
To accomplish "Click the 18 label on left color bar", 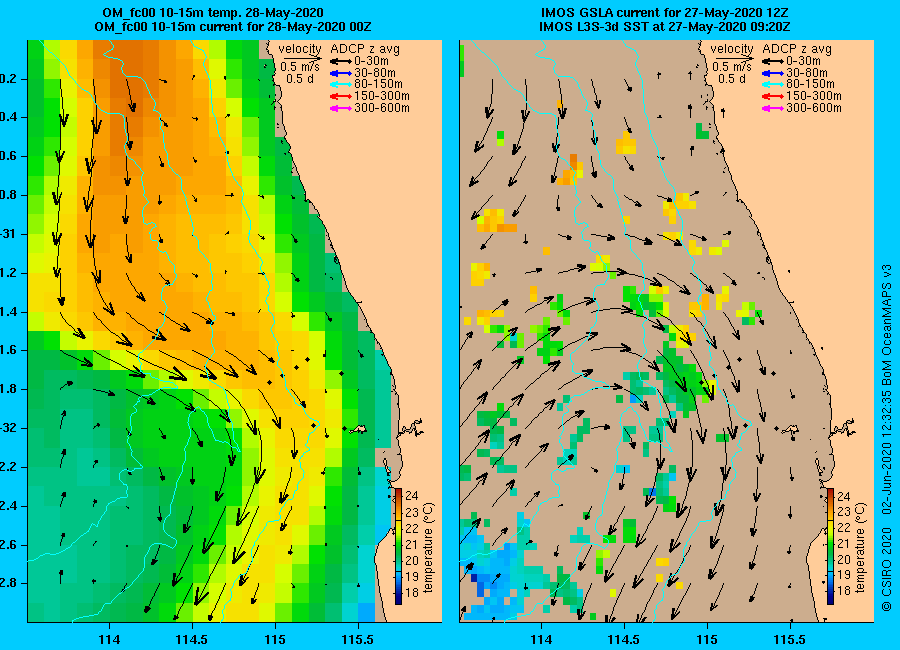I will point(412,592).
